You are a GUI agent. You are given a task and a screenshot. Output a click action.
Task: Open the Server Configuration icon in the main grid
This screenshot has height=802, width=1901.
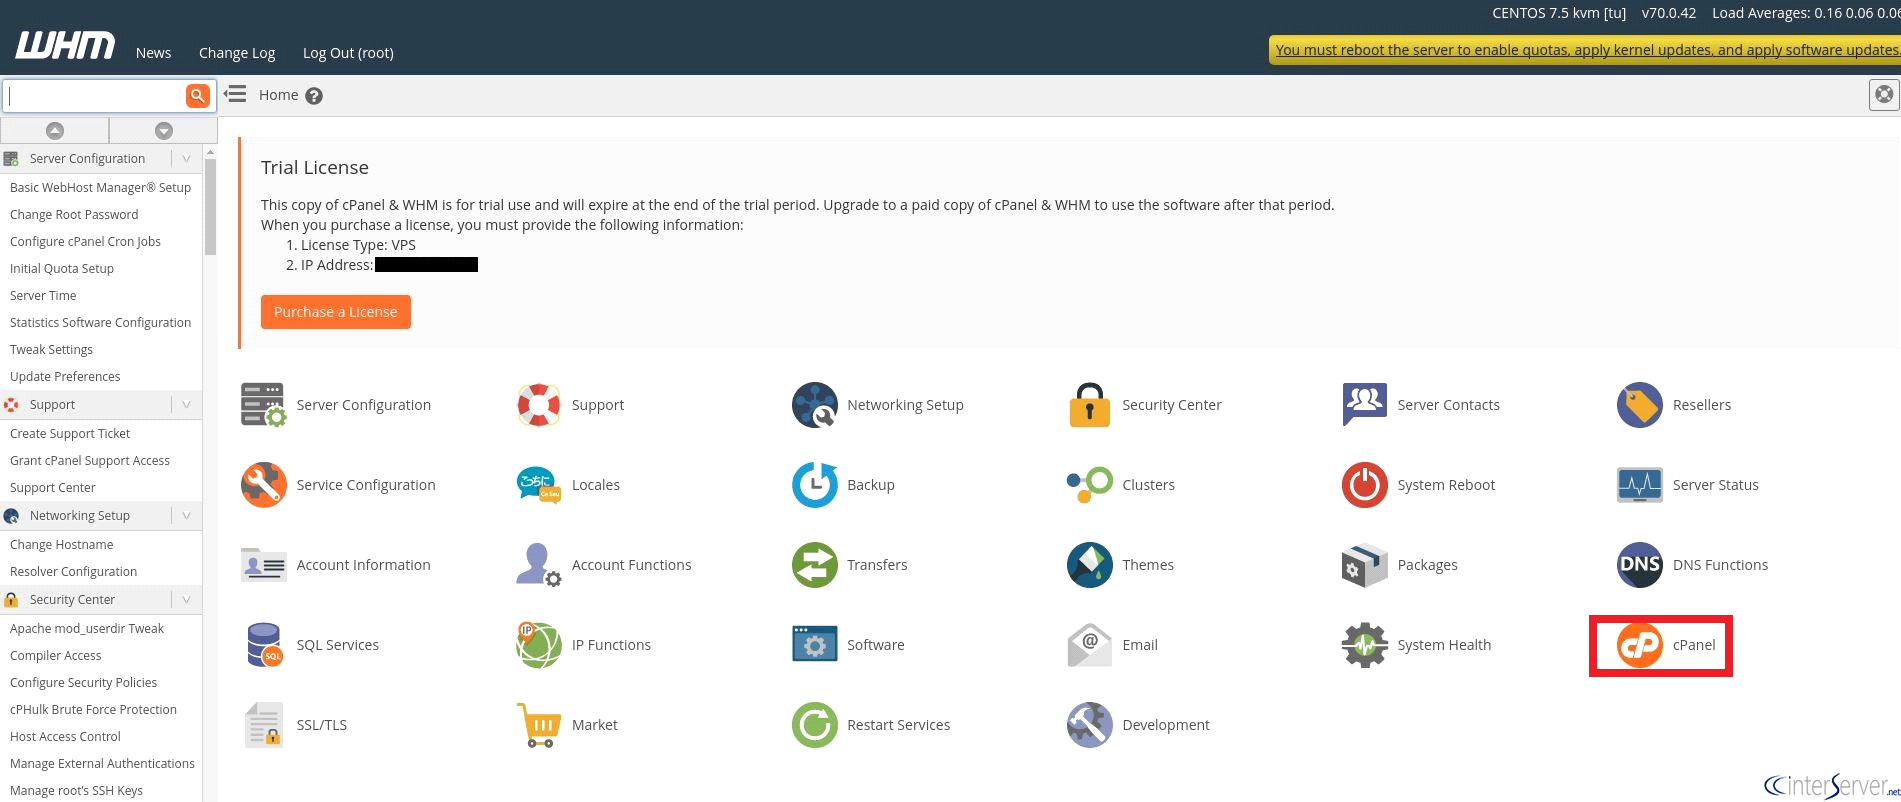[264, 405]
